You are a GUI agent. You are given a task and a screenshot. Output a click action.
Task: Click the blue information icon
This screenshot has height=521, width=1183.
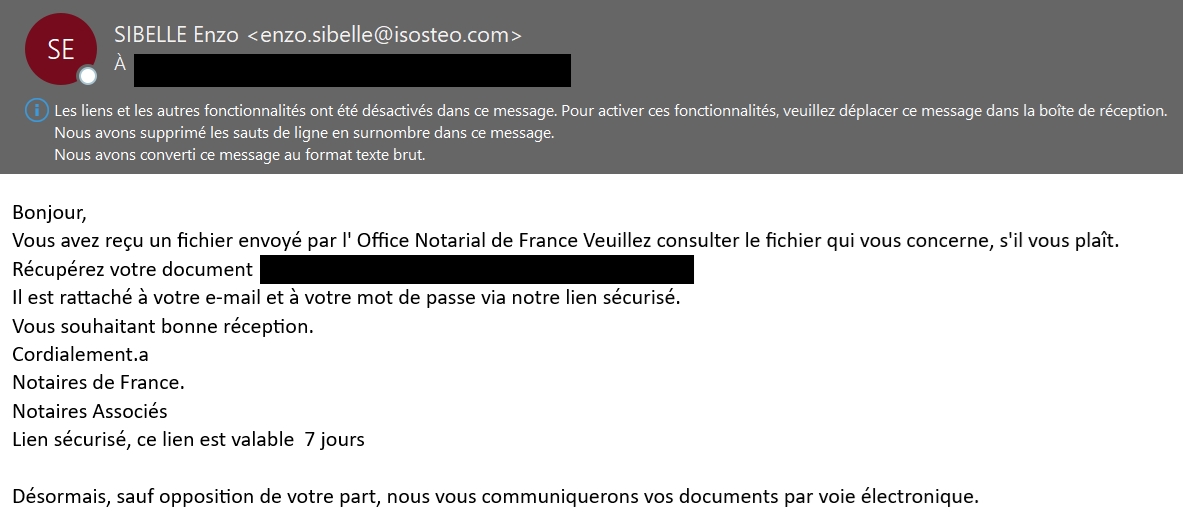36,110
